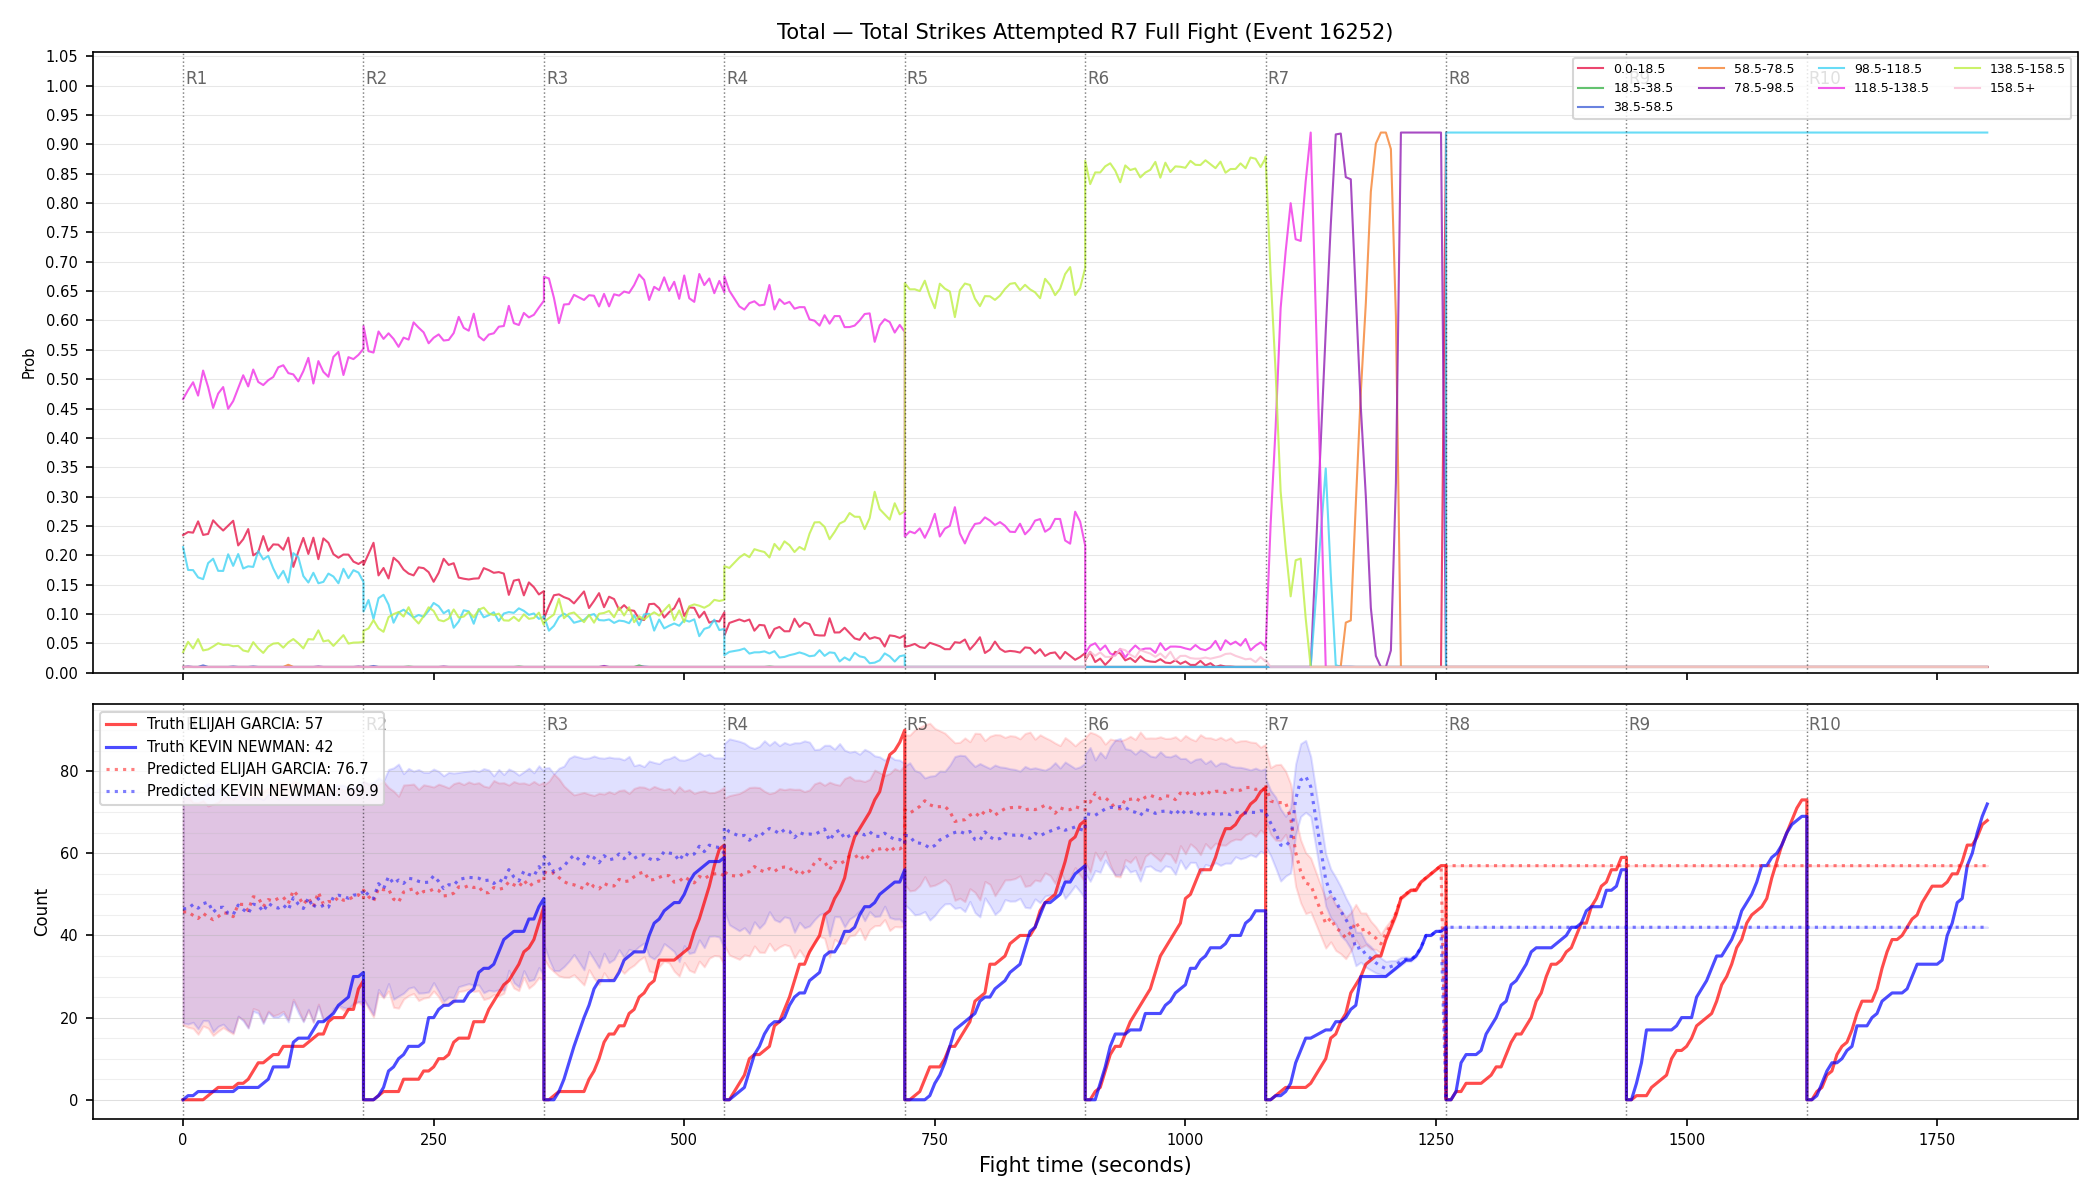
Task: Click the purple line swatch for 78.5-98.5
Action: tap(1711, 88)
